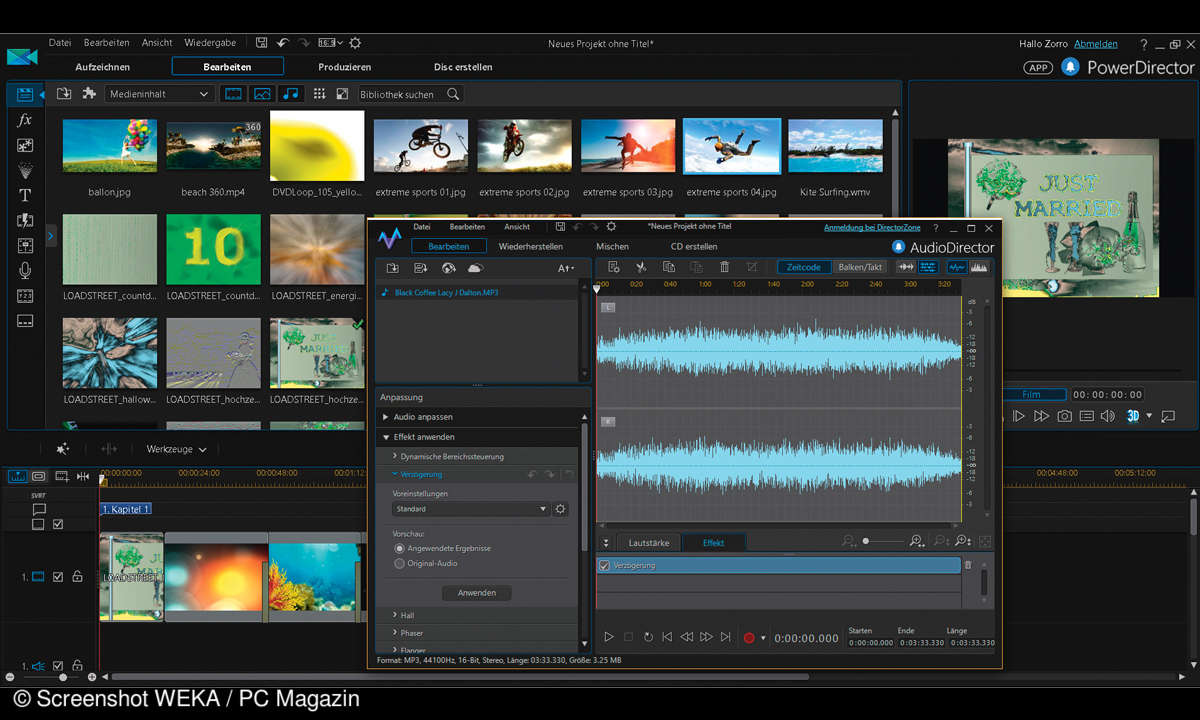Open the Werkzeuge dropdown above the timeline
1200x720 pixels.
click(x=177, y=450)
